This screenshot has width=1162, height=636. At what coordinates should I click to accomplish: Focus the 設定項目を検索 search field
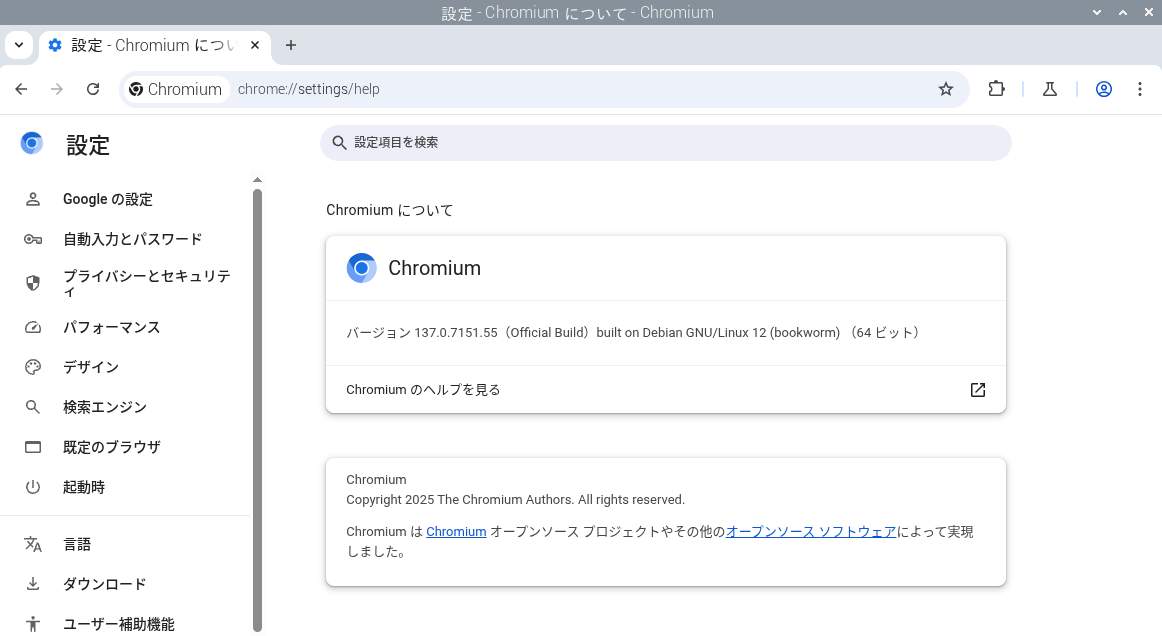[x=665, y=142]
